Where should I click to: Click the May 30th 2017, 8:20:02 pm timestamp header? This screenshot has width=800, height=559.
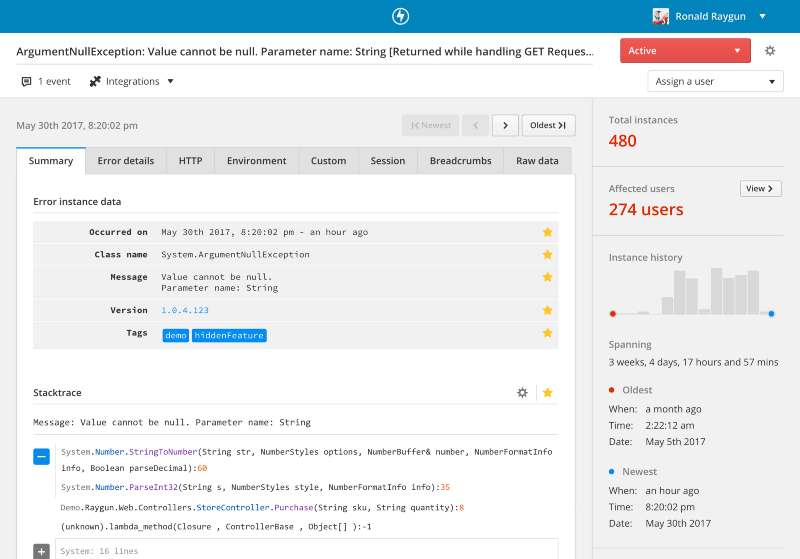click(77, 125)
